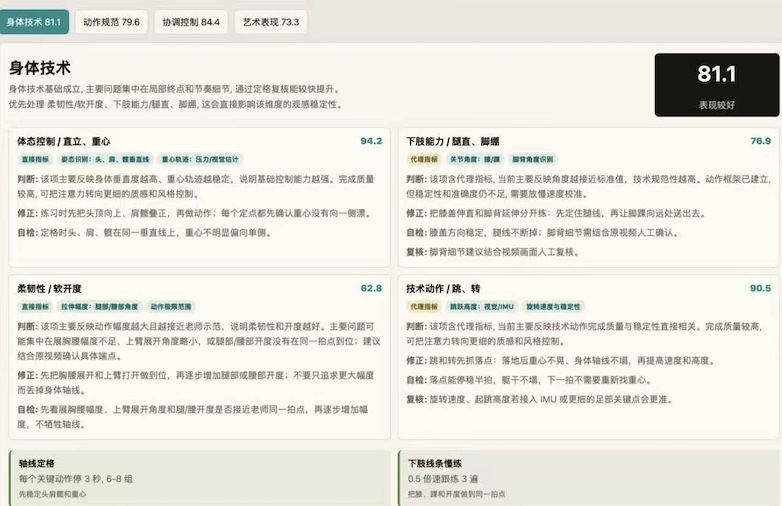Screen dimensions: 782x506
Task: Click 直接指标 tag in 柔韧性 card
Action: [35, 307]
